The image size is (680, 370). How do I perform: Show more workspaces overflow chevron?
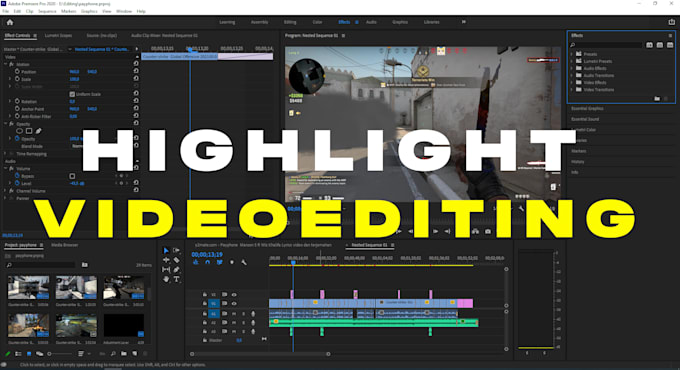[464, 22]
